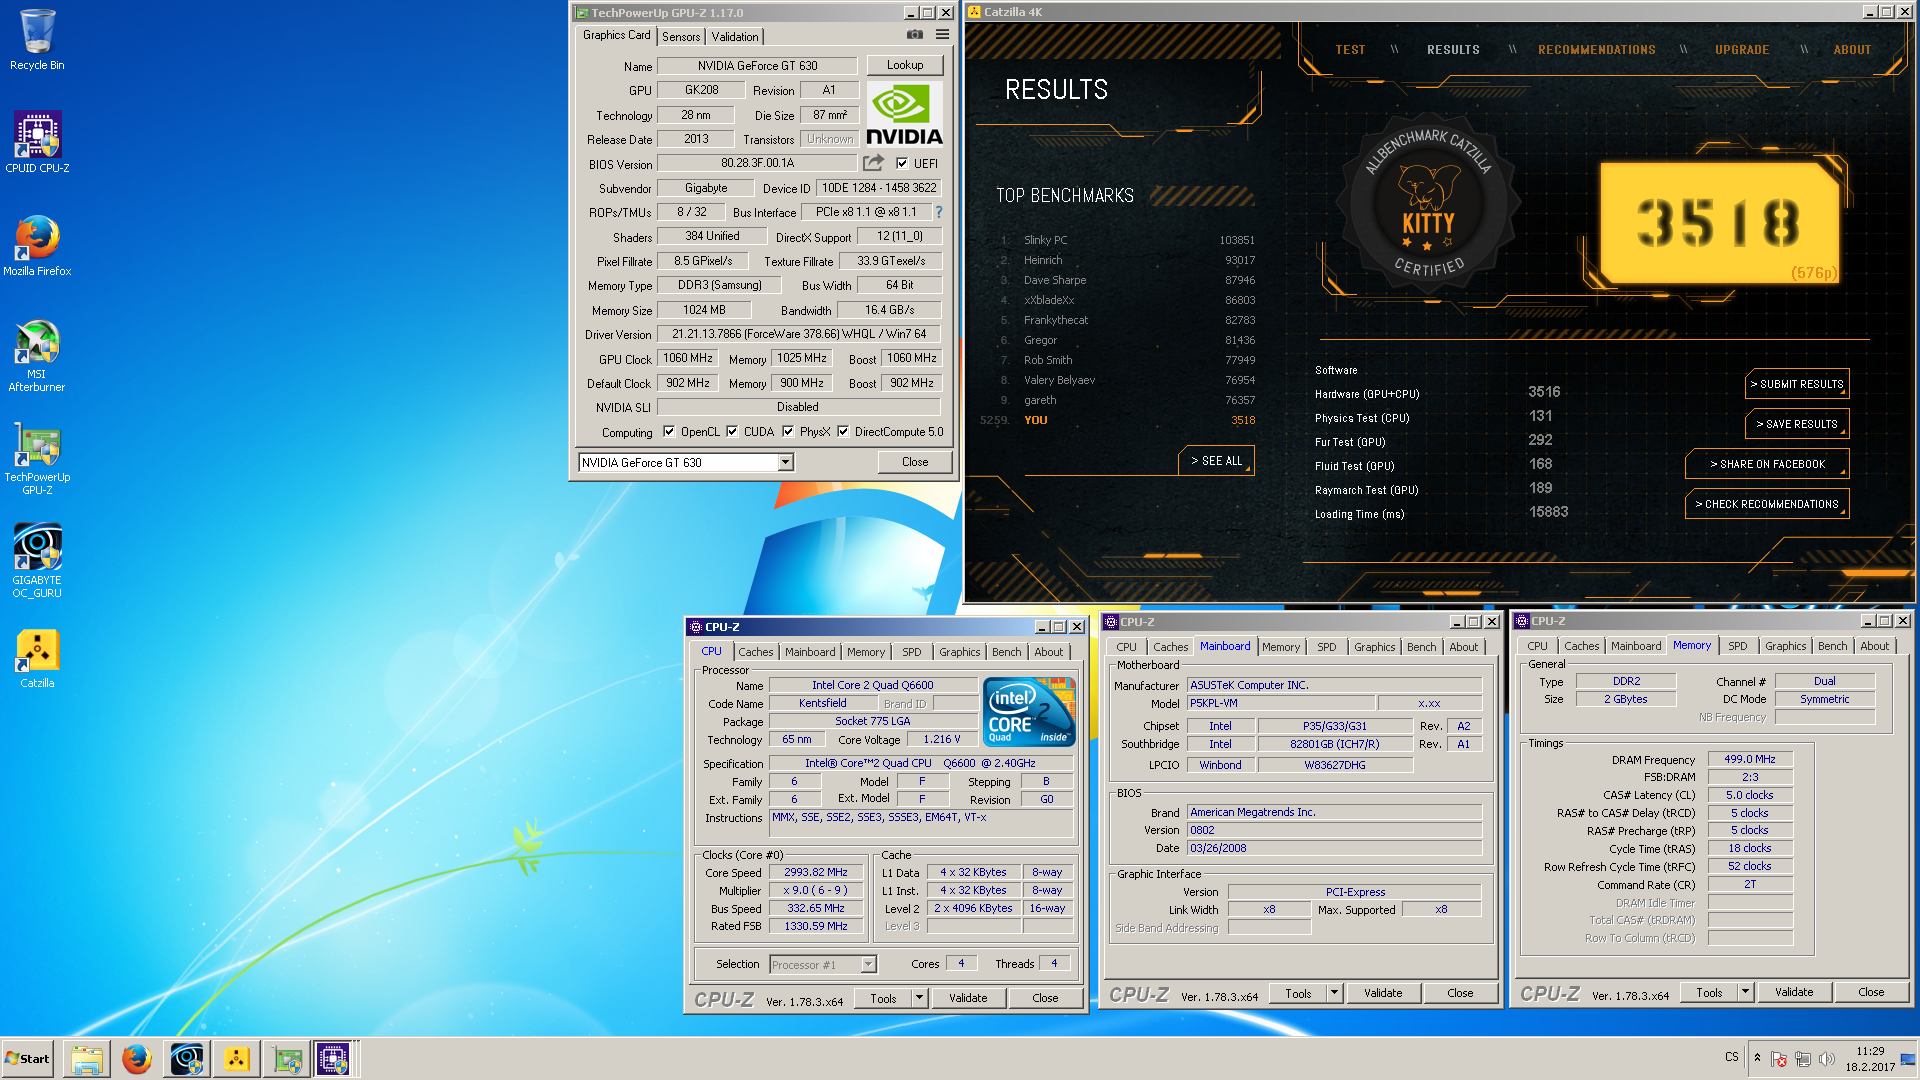
Task: Open RECOMMENDATIONS section in Catzilla
Action: coord(1596,50)
